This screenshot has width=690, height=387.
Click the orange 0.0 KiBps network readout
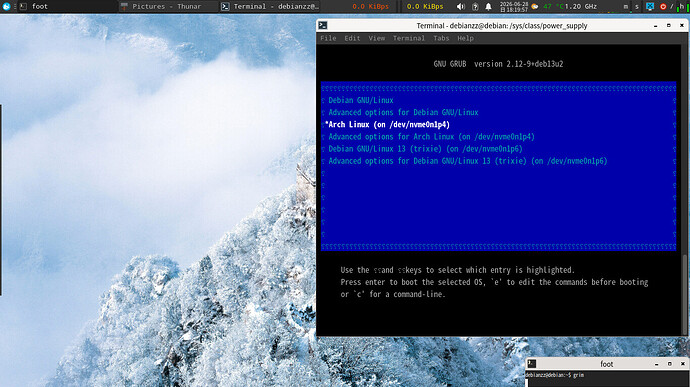click(x=371, y=6)
